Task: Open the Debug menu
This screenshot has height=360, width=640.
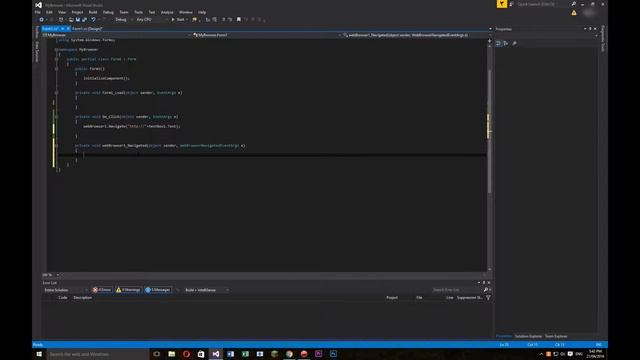Action: tap(108, 12)
